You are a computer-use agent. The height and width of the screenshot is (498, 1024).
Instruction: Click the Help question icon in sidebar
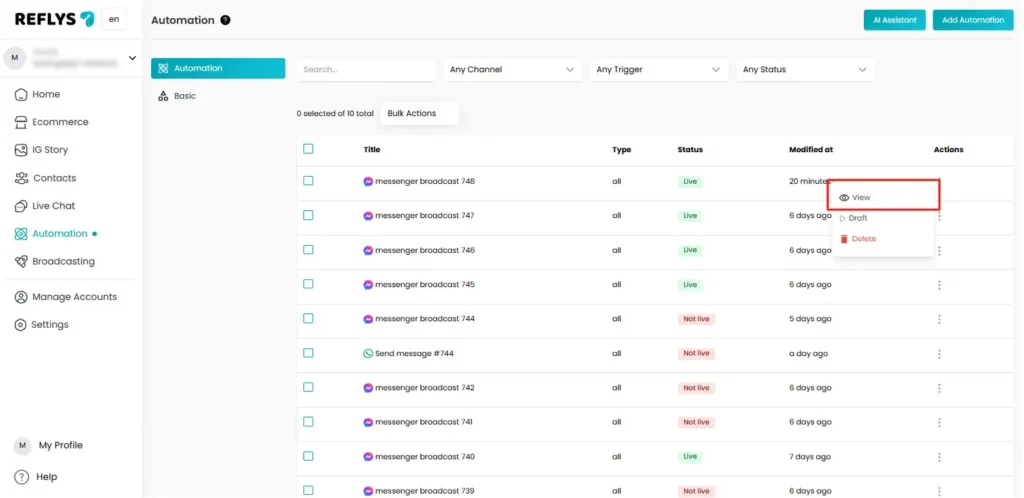pos(22,477)
